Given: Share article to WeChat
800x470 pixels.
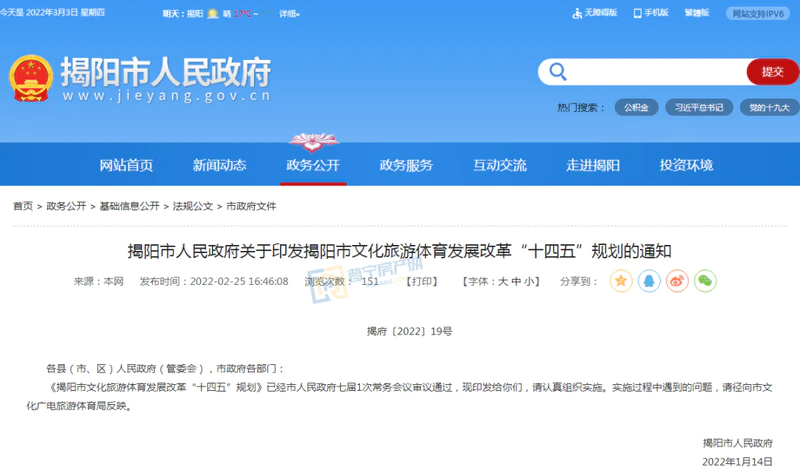Looking at the screenshot, I should coord(706,281).
